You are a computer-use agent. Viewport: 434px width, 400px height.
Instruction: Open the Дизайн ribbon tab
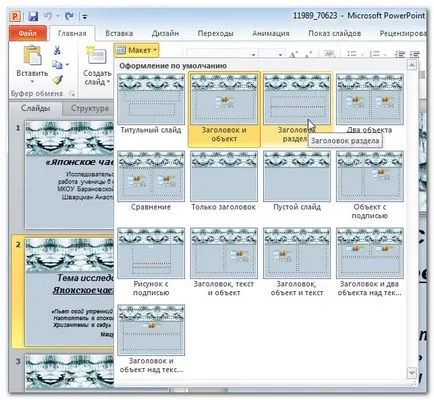[165, 33]
